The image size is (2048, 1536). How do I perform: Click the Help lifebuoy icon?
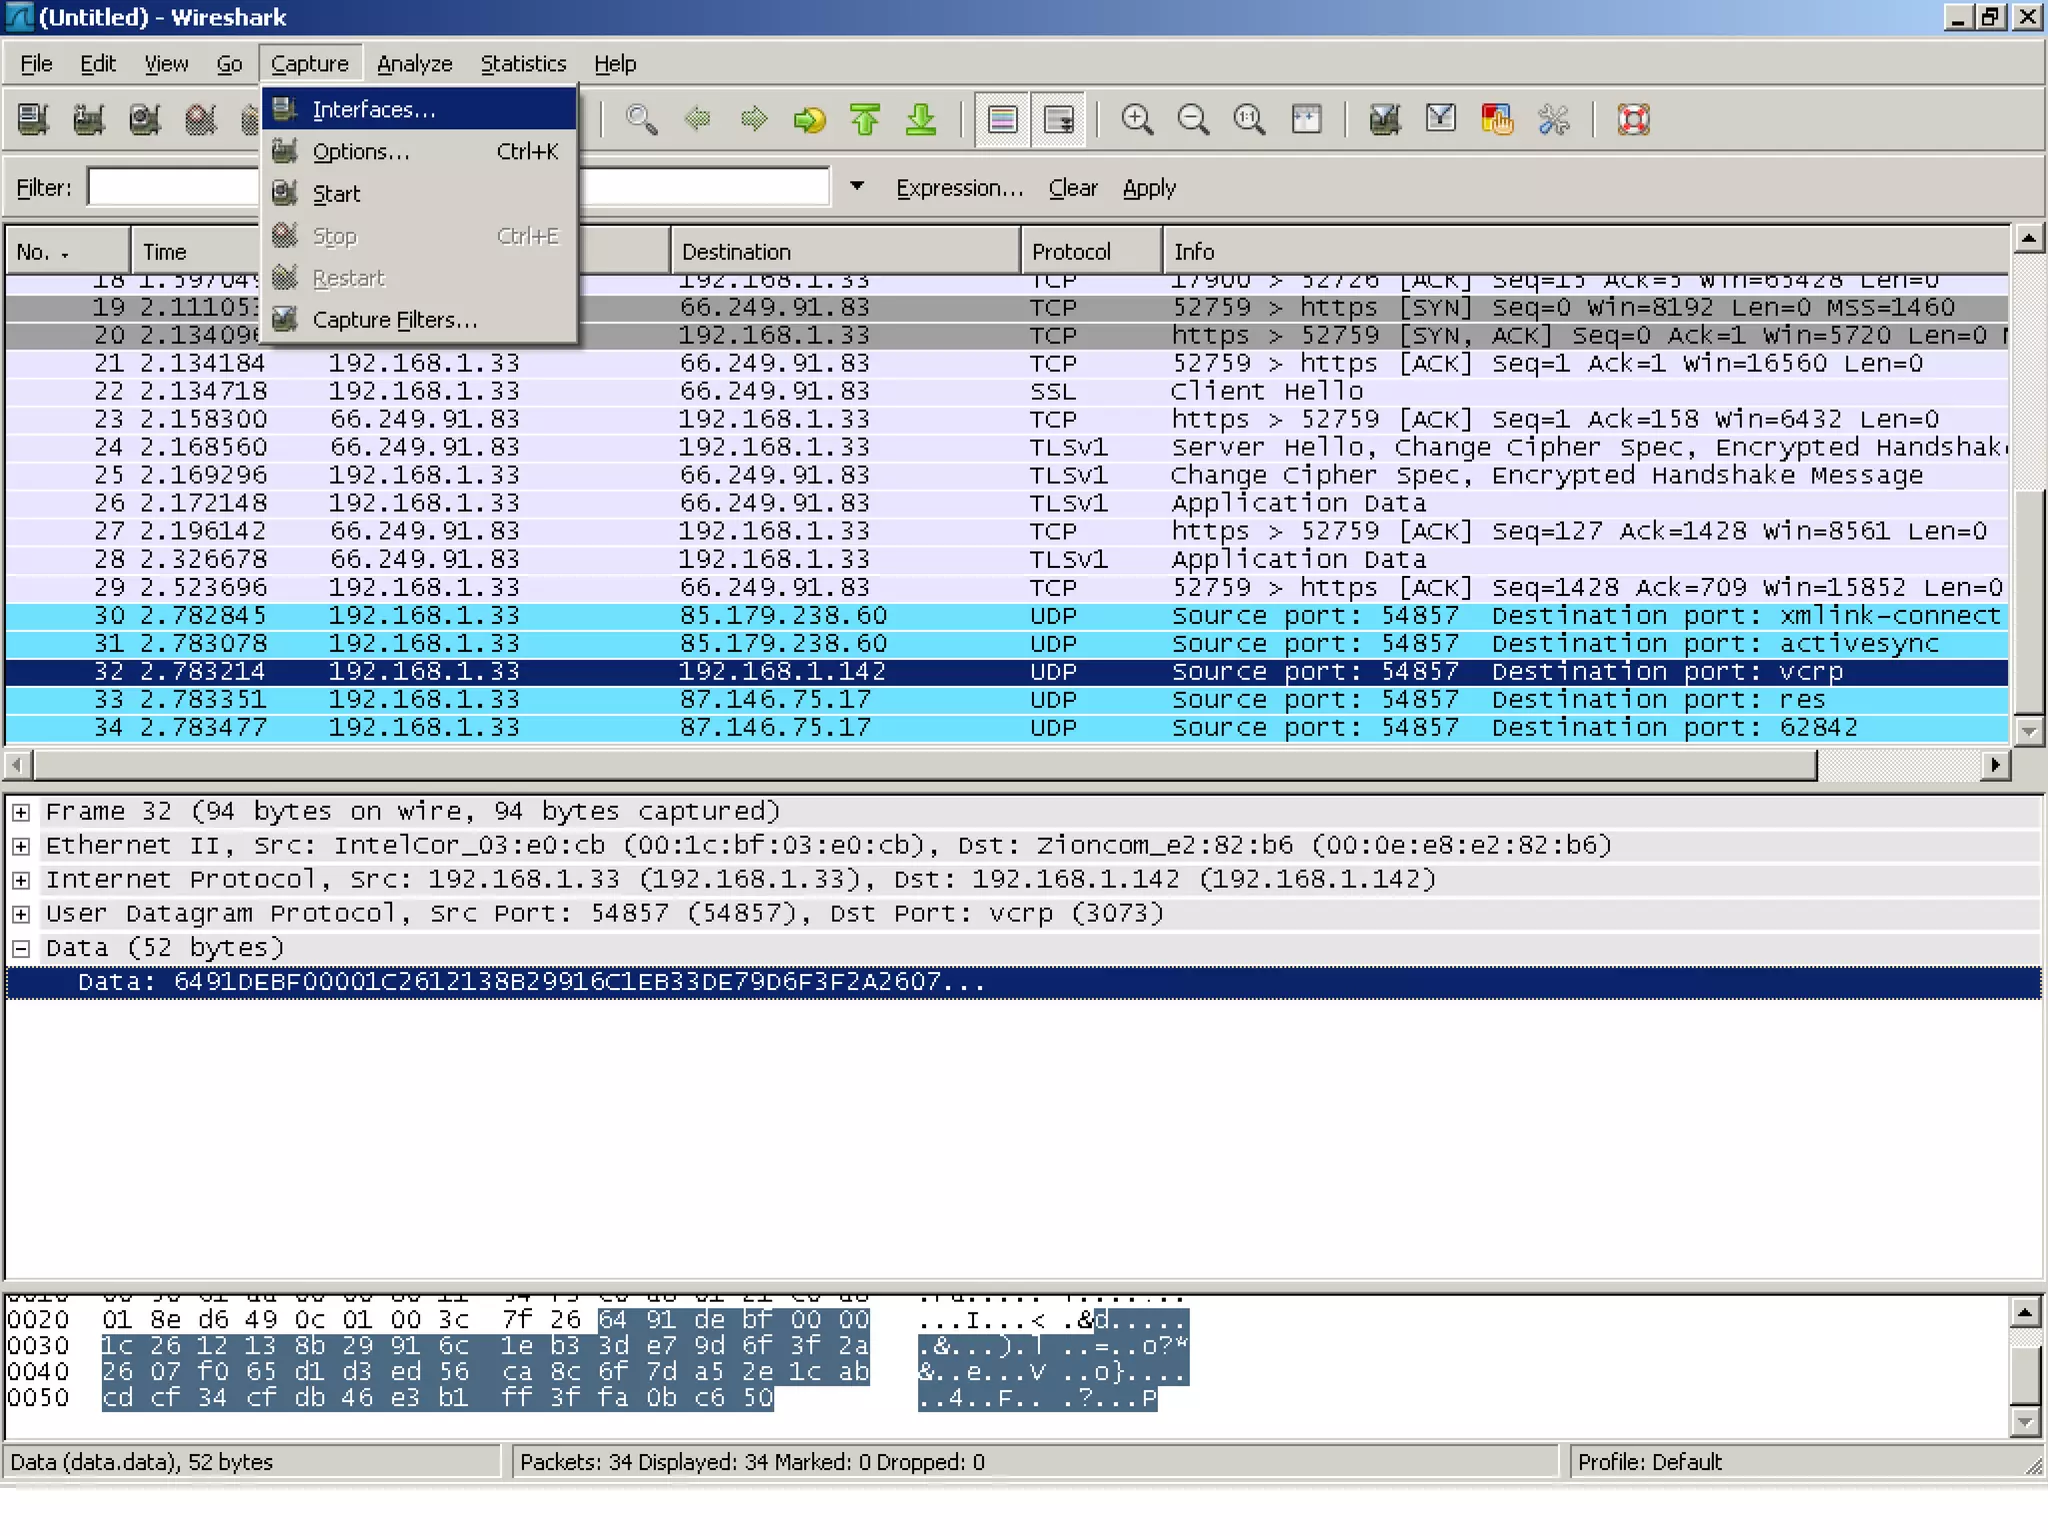pyautogui.click(x=1633, y=120)
